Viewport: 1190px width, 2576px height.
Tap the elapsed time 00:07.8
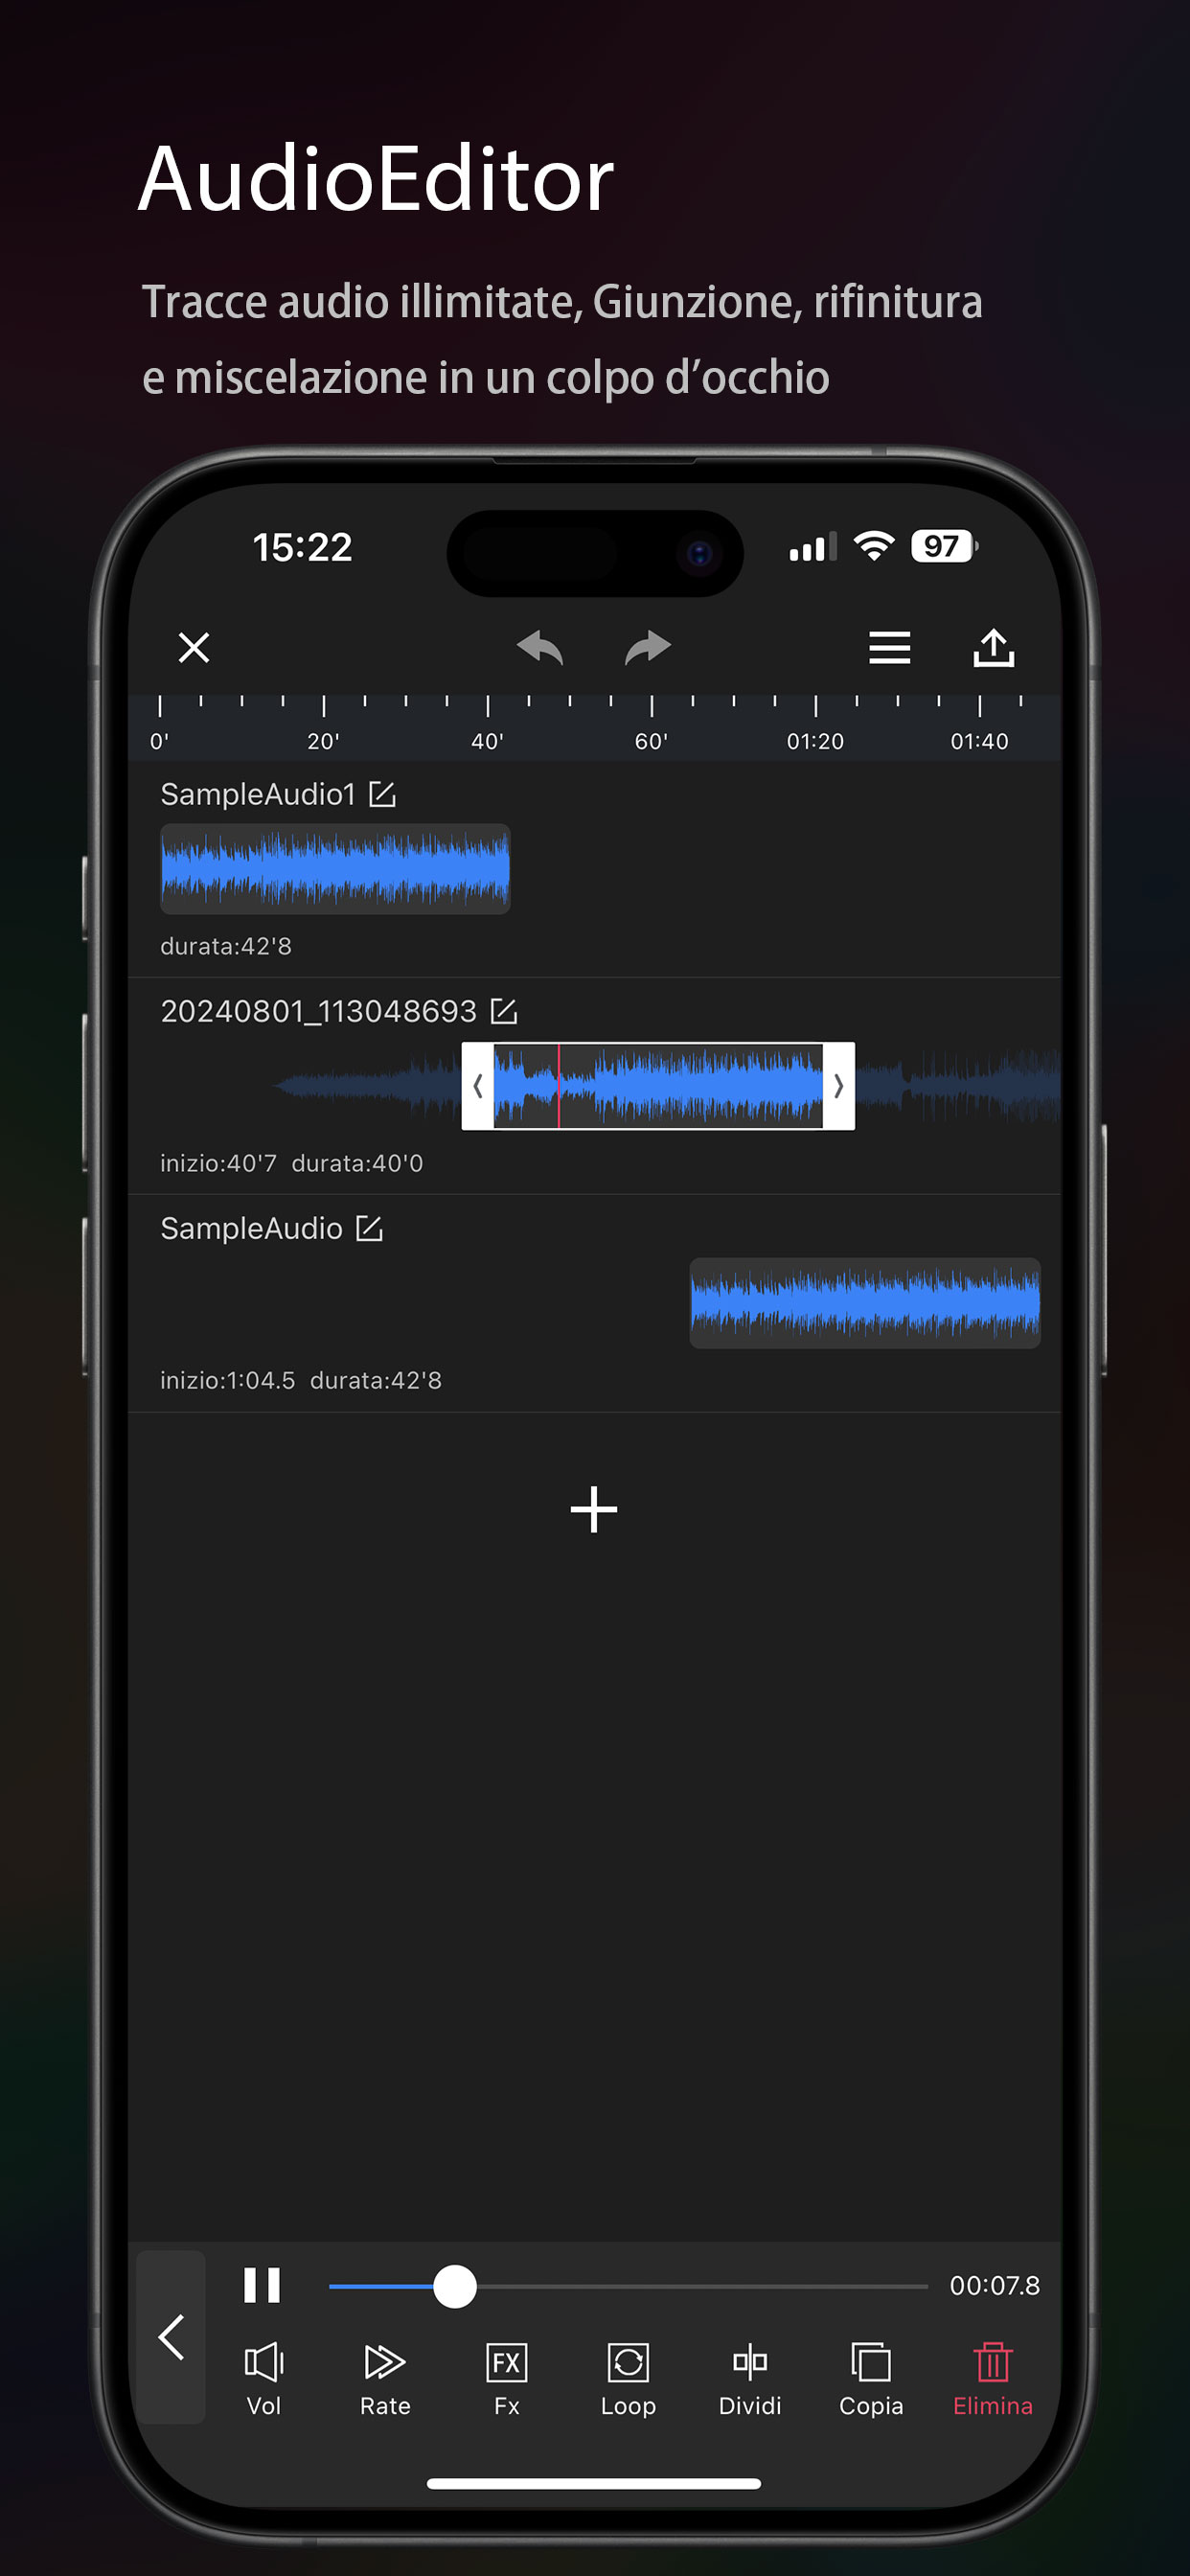(x=994, y=2285)
